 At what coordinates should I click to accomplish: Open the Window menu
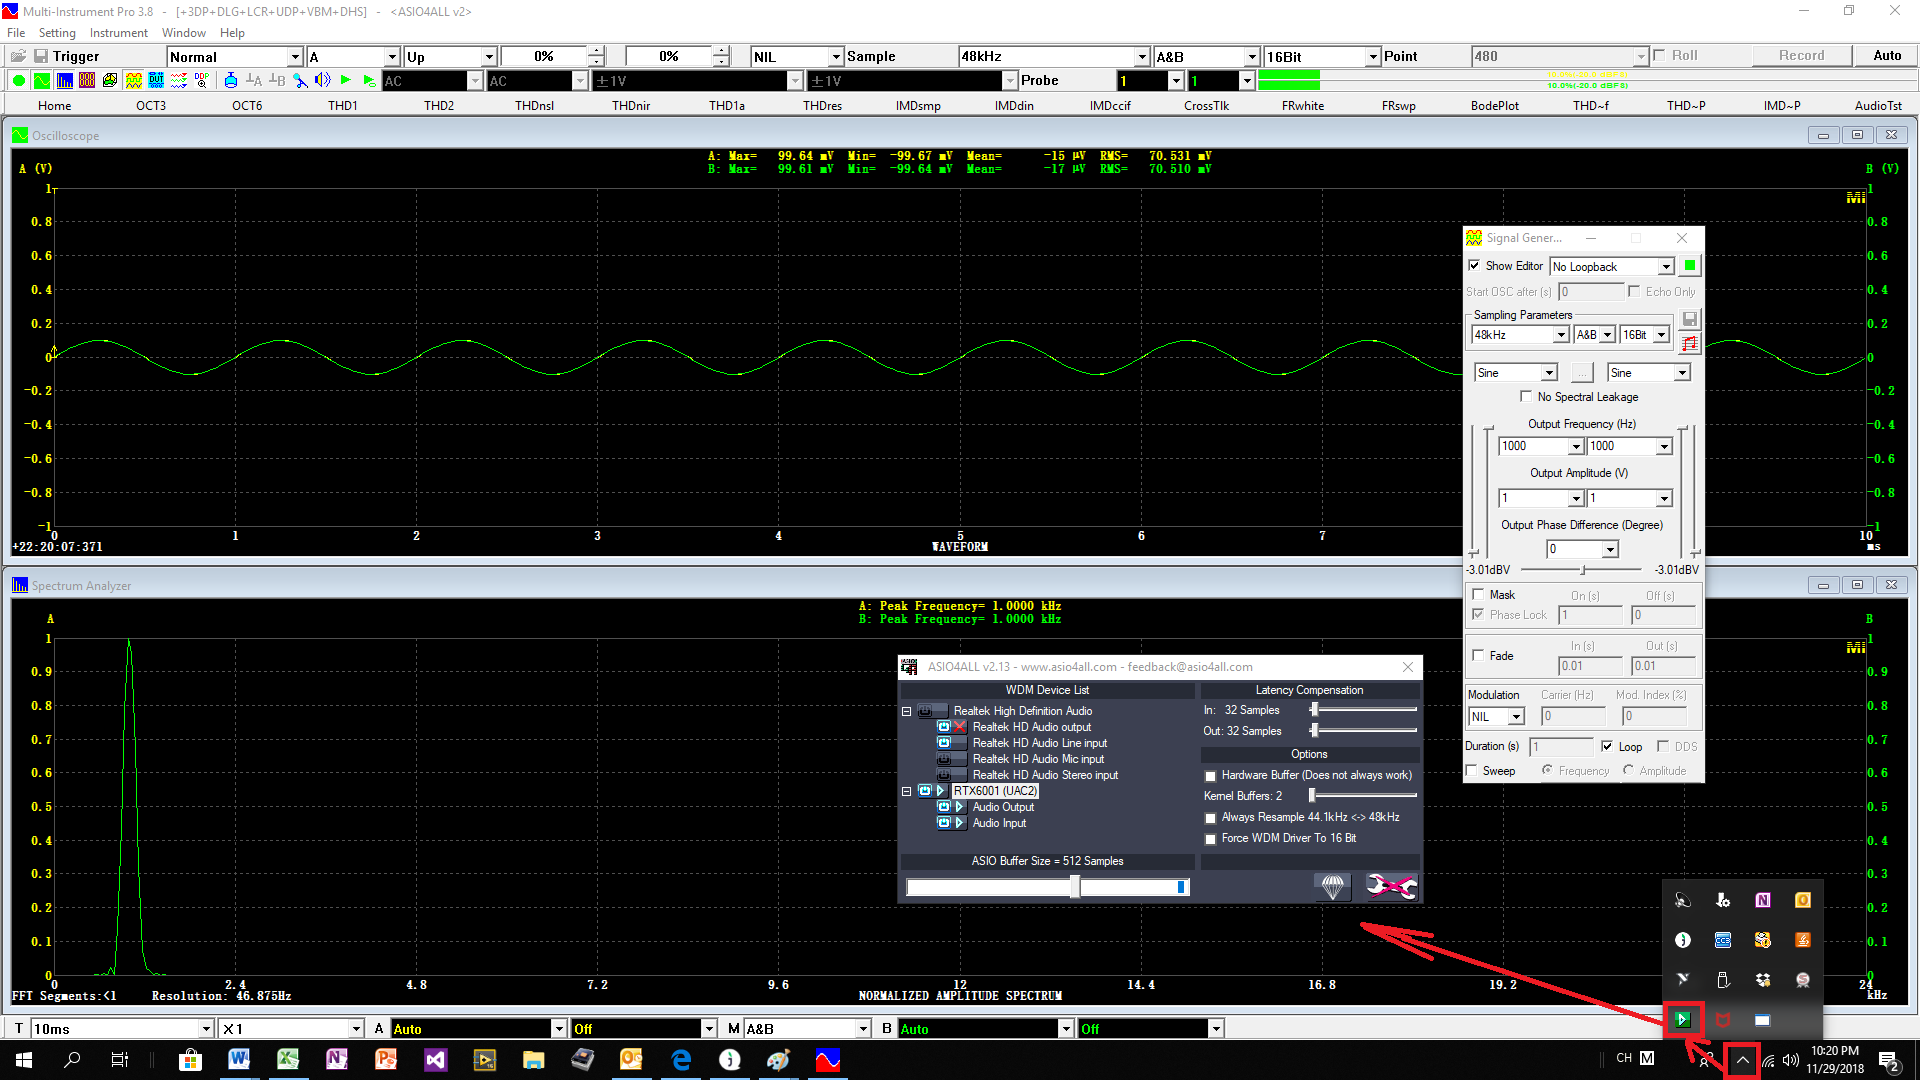pos(184,33)
